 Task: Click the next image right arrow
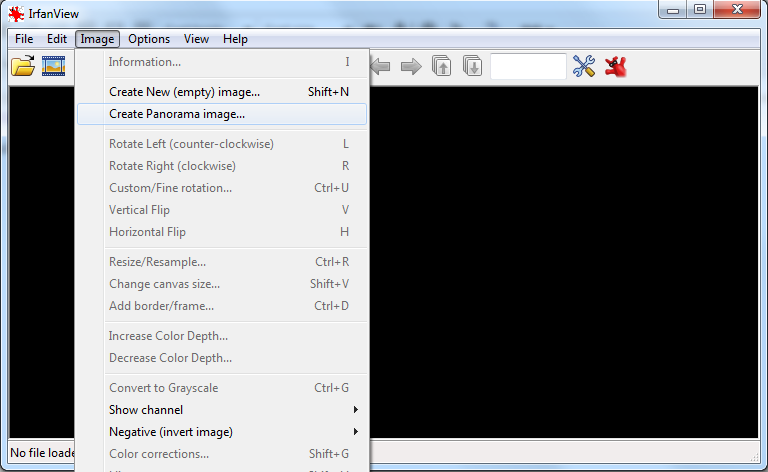point(410,67)
